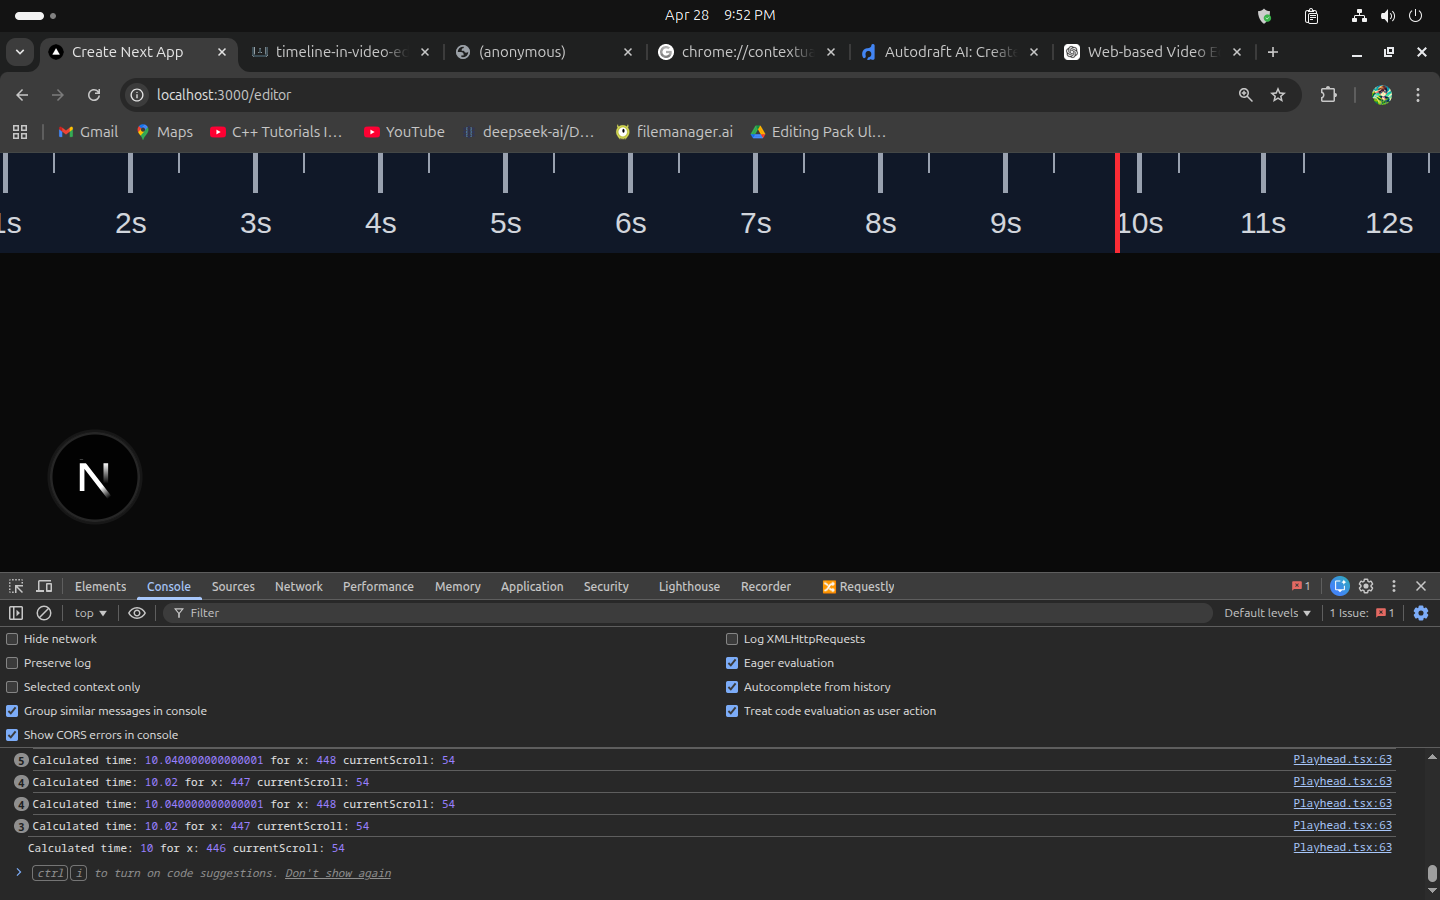This screenshot has height=900, width=1440.
Task: Uncheck Show CORS errors in console
Action: 12,735
